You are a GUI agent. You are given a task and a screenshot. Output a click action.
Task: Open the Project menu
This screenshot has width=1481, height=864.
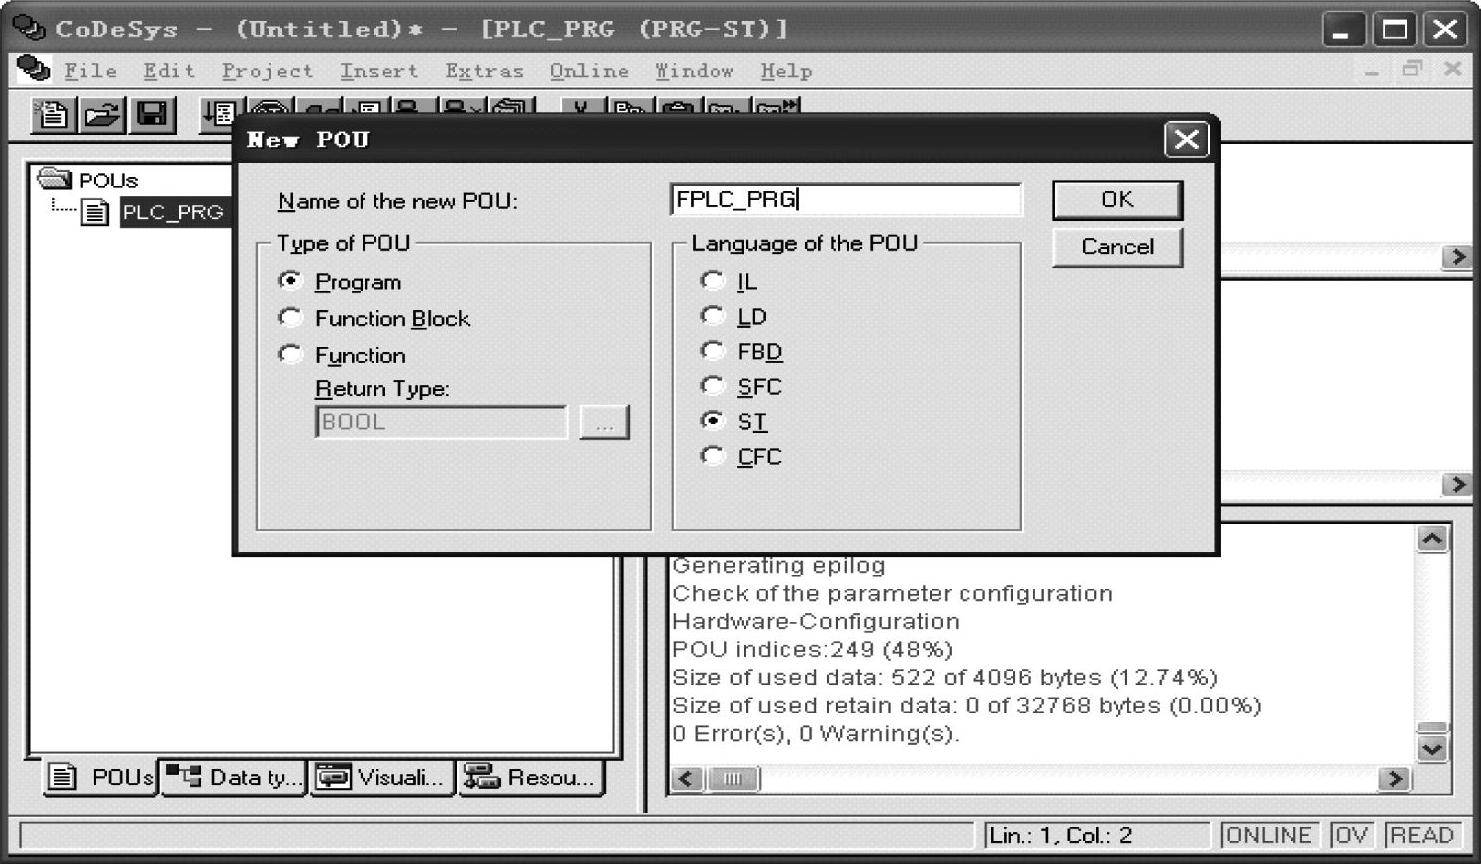[267, 71]
